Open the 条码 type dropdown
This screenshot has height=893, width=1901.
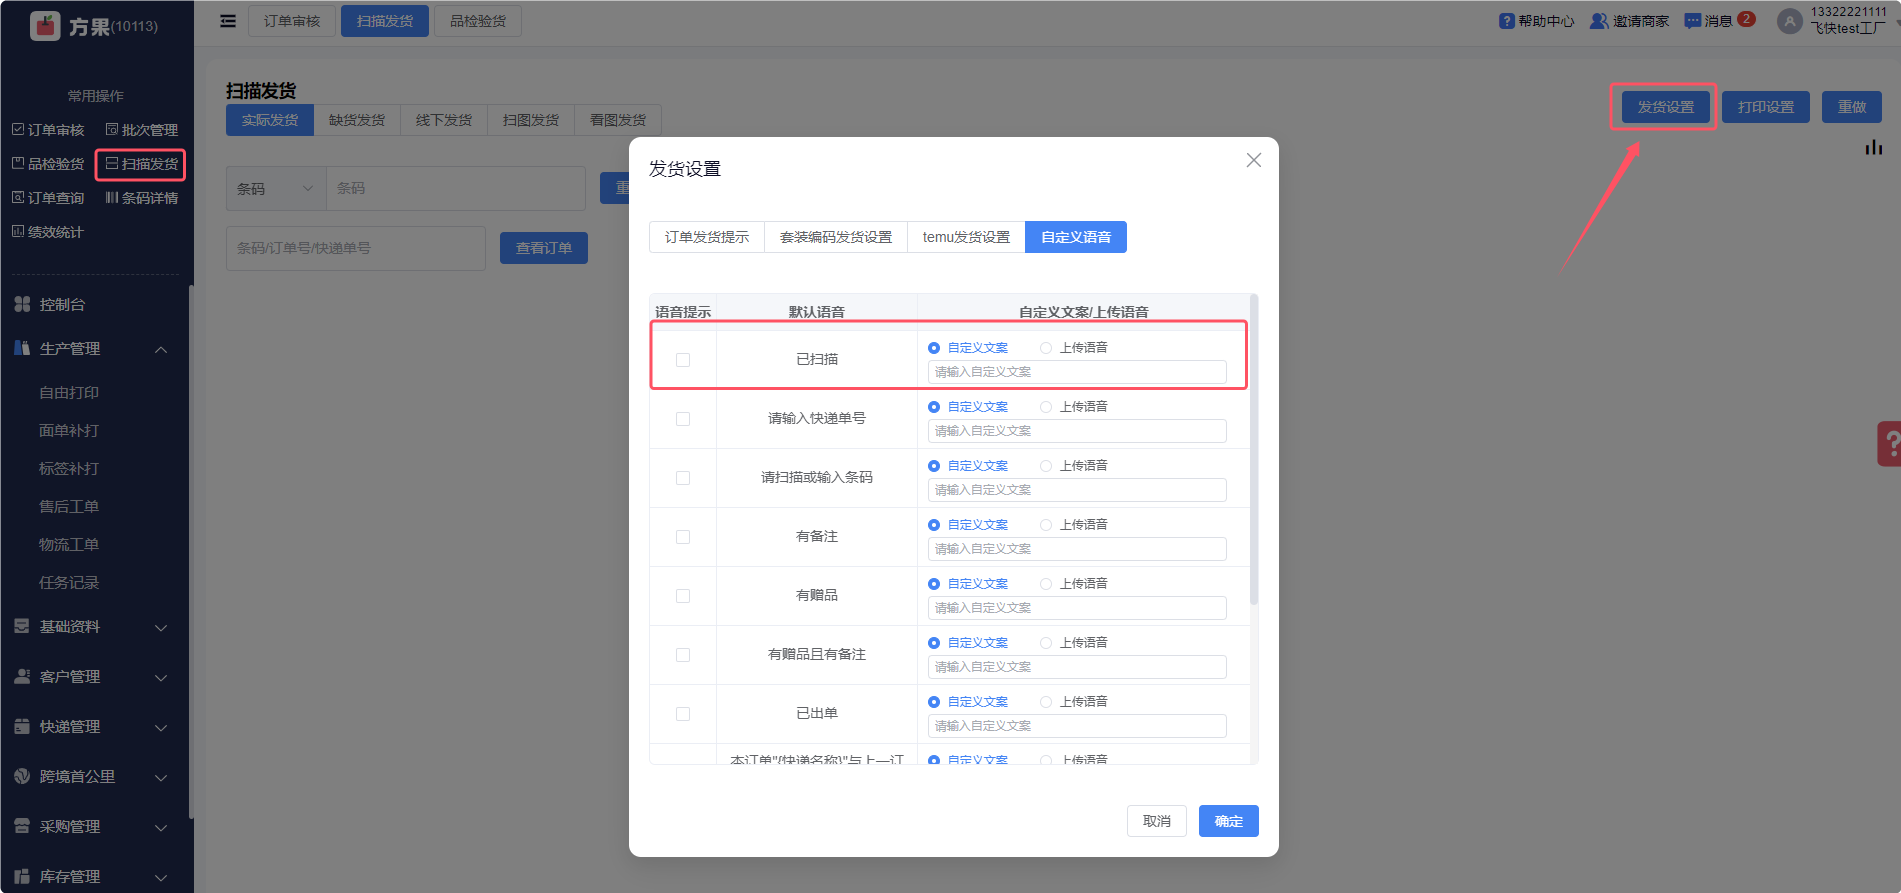276,189
